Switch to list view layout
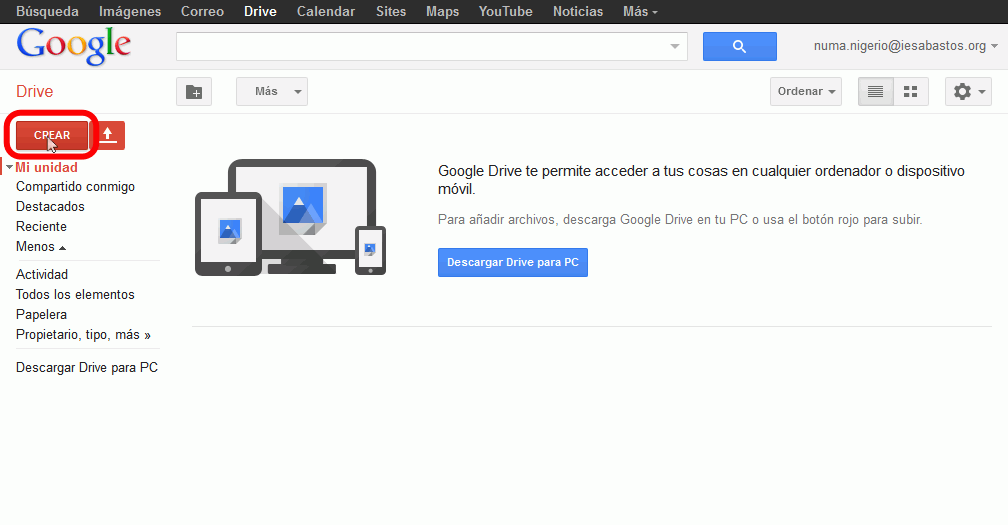 875,92
